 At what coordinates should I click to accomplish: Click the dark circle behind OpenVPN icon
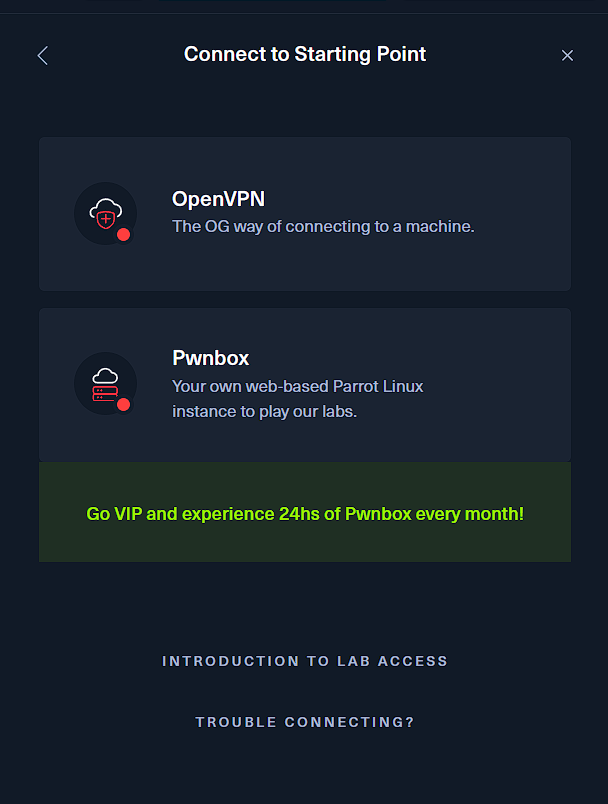(x=86, y=198)
